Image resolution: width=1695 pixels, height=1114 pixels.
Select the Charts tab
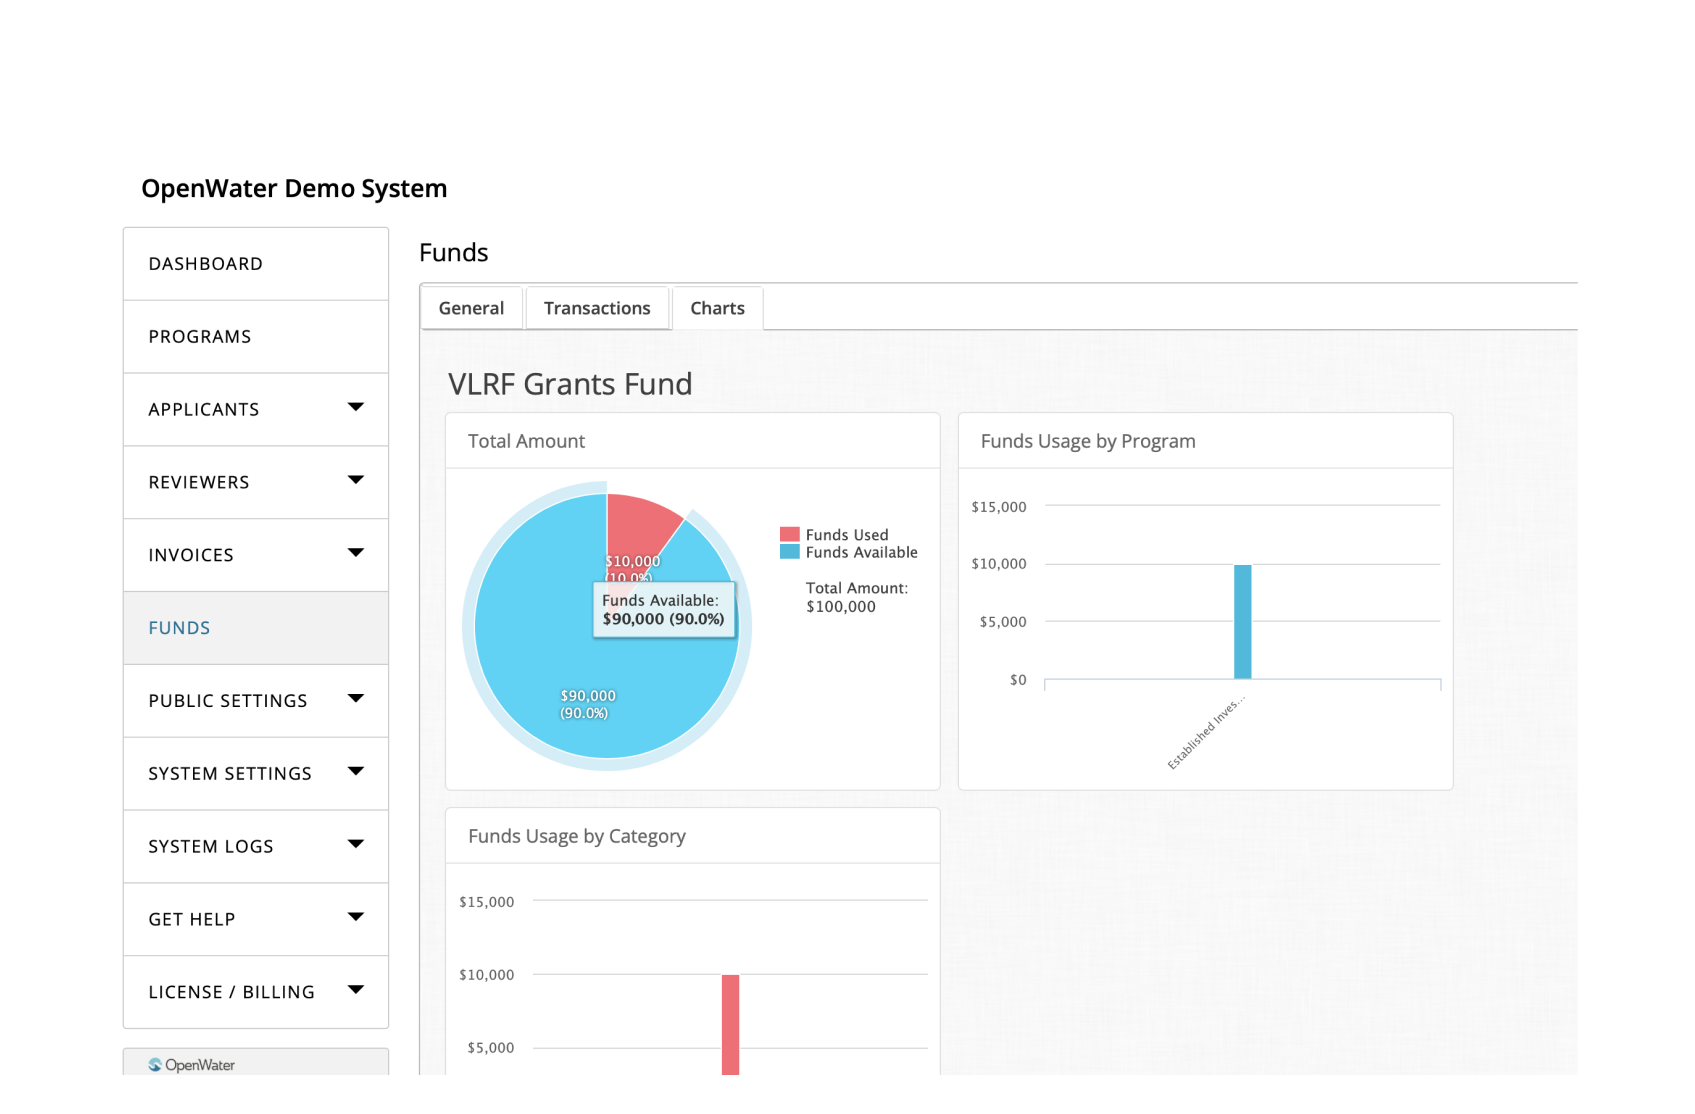[717, 308]
